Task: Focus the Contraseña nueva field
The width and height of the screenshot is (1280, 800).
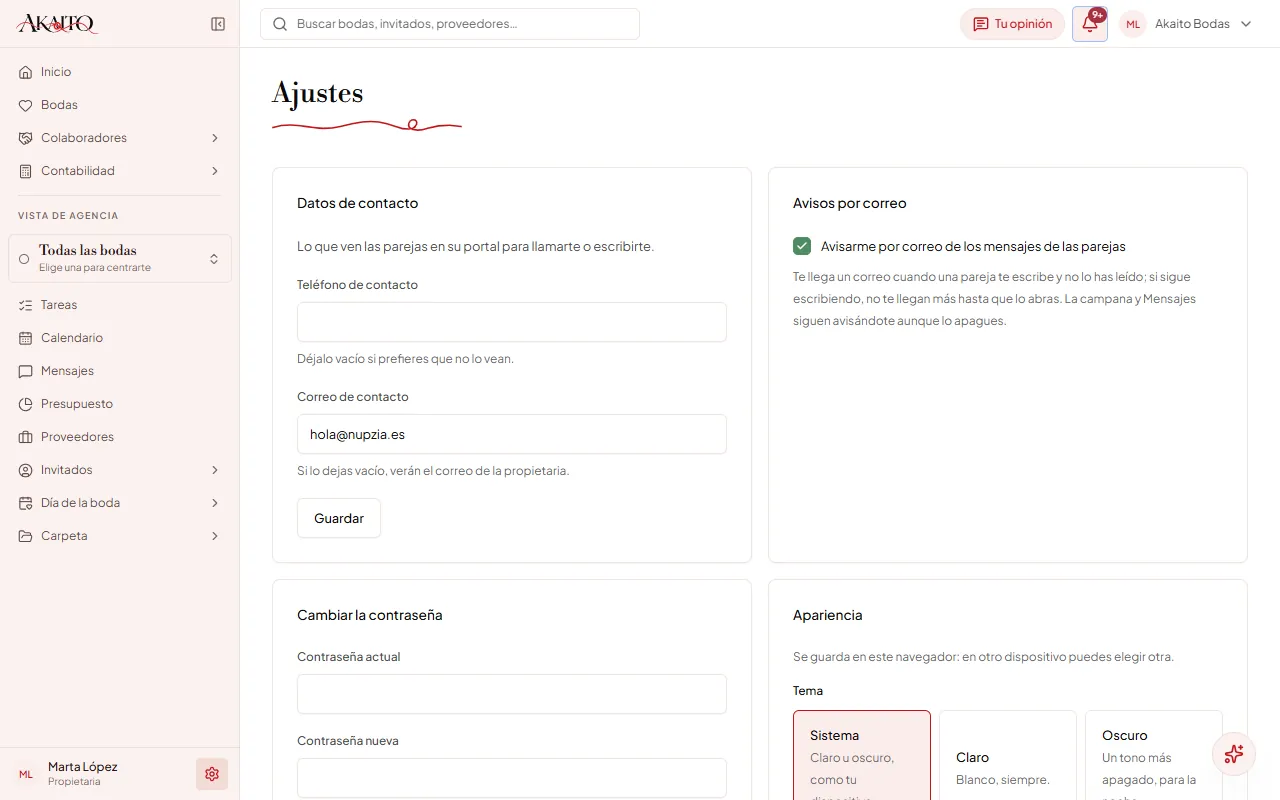Action: click(512, 778)
